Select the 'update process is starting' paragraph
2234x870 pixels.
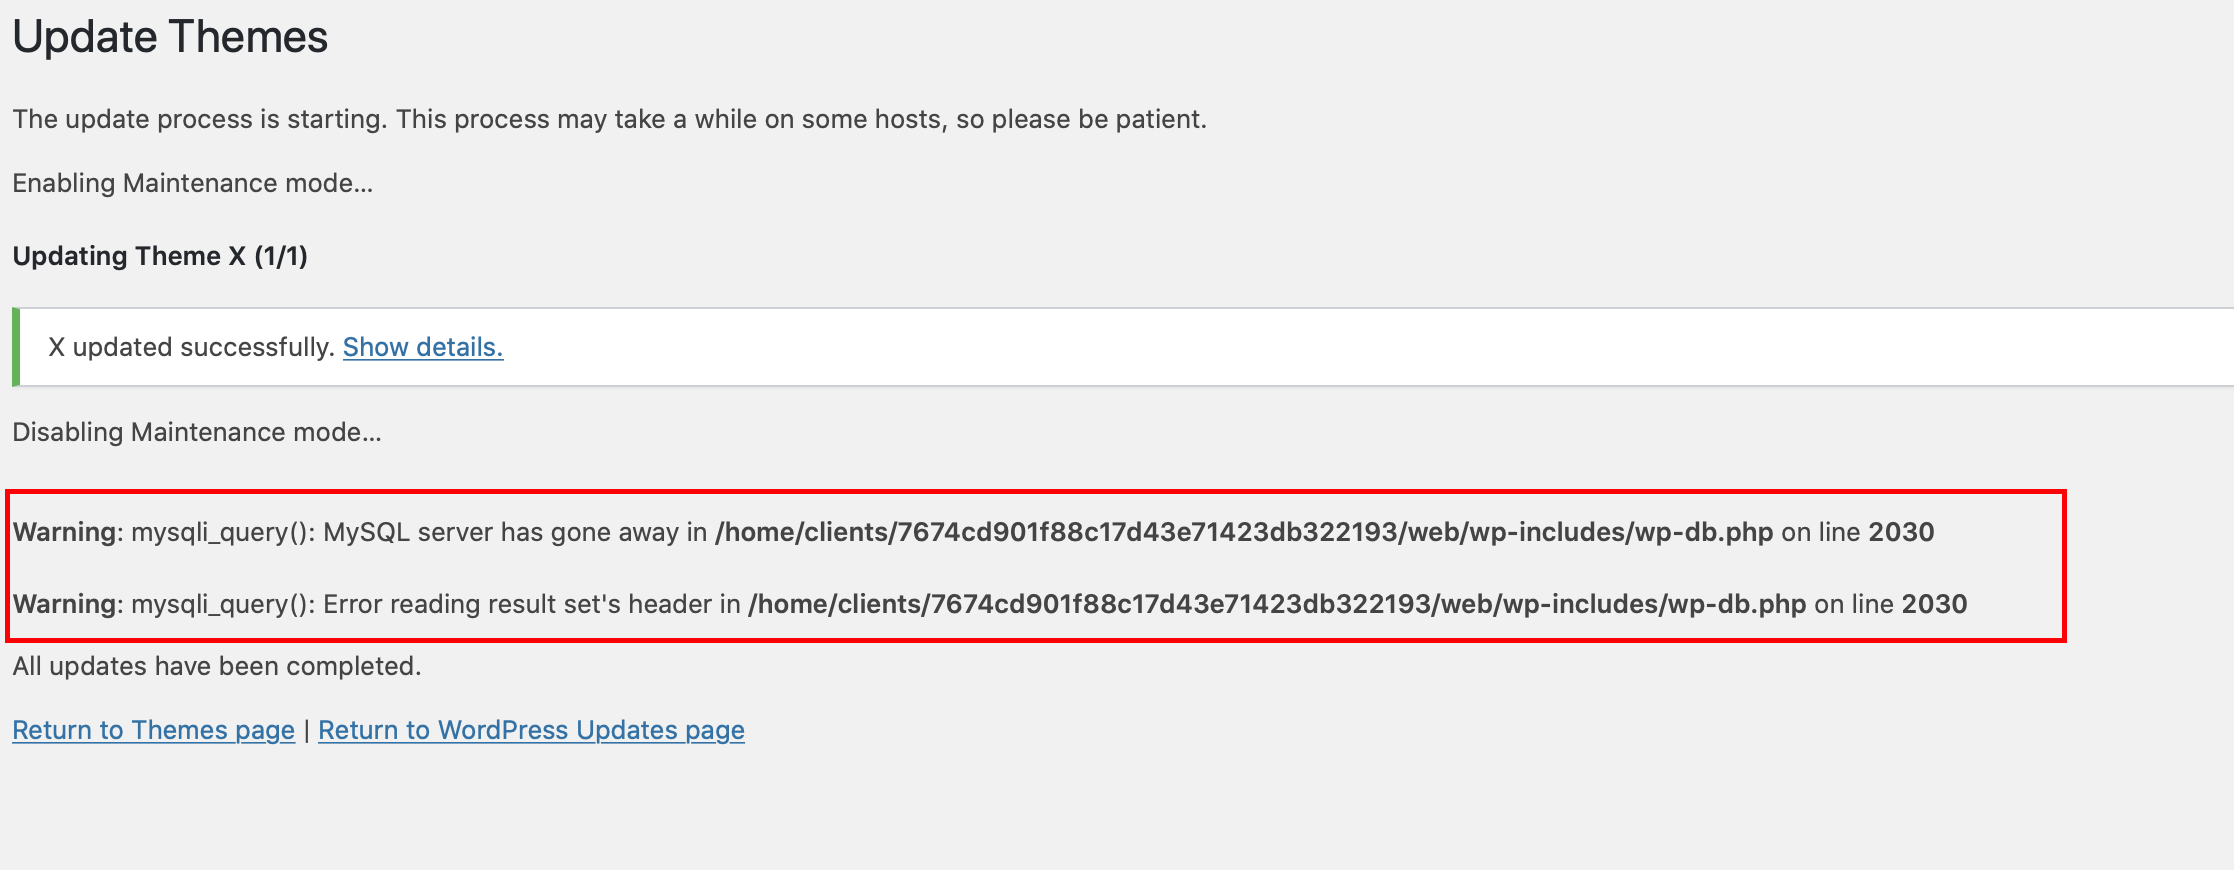609,119
